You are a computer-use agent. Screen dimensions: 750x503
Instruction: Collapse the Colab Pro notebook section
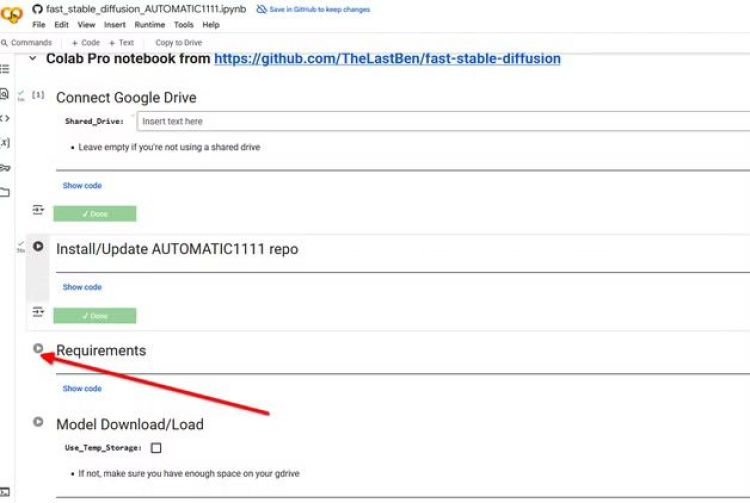pyautogui.click(x=33, y=59)
